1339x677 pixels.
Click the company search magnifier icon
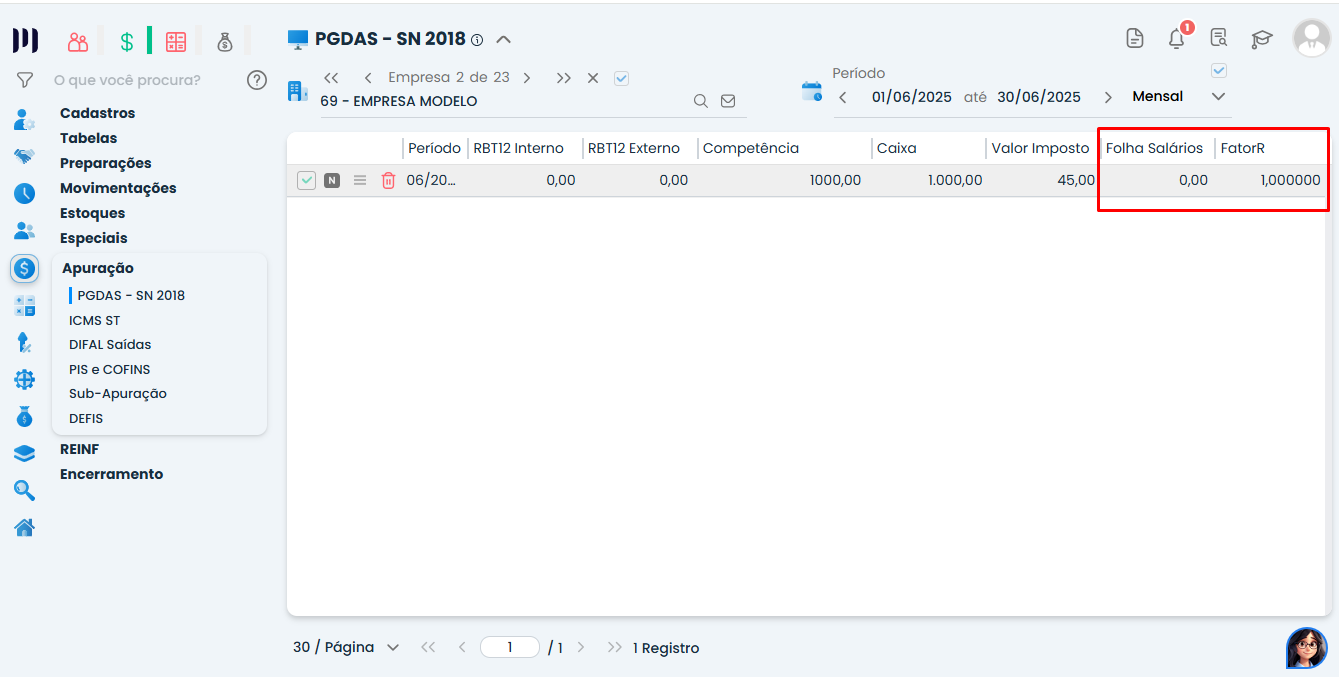701,101
